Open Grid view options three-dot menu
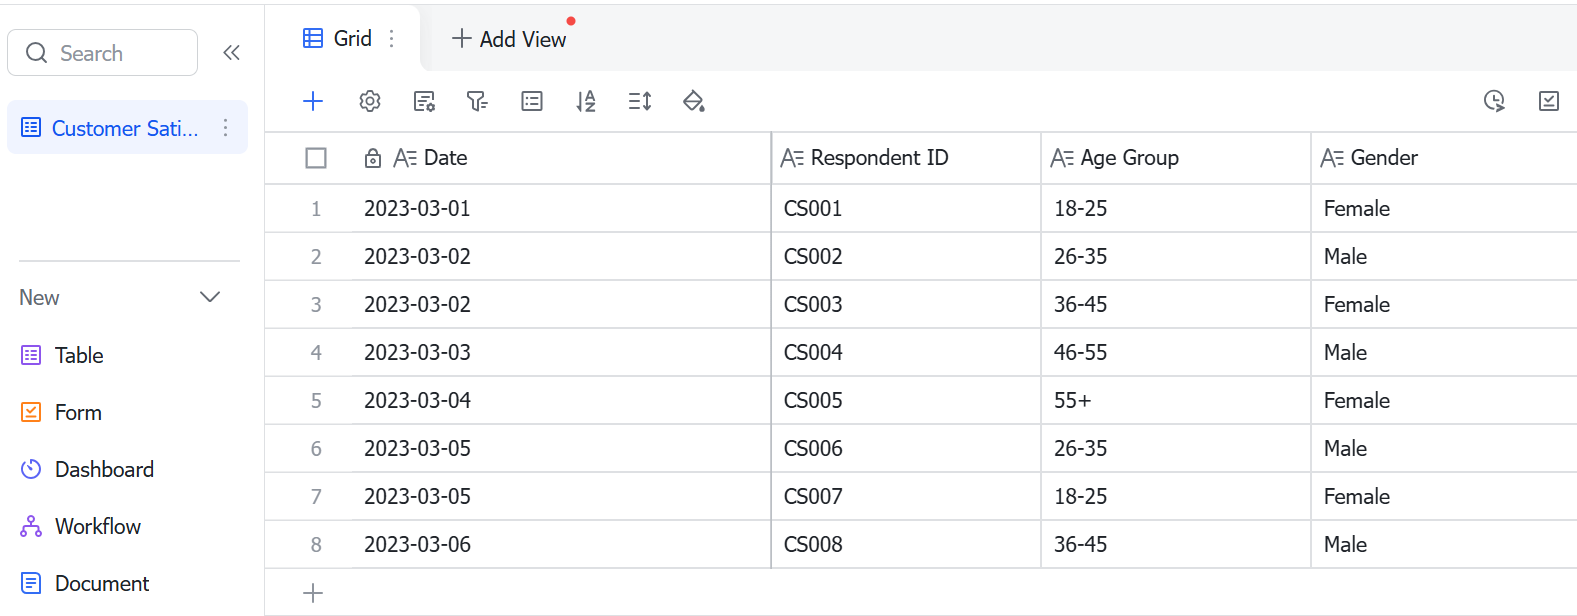Image resolution: width=1577 pixels, height=616 pixels. click(392, 38)
